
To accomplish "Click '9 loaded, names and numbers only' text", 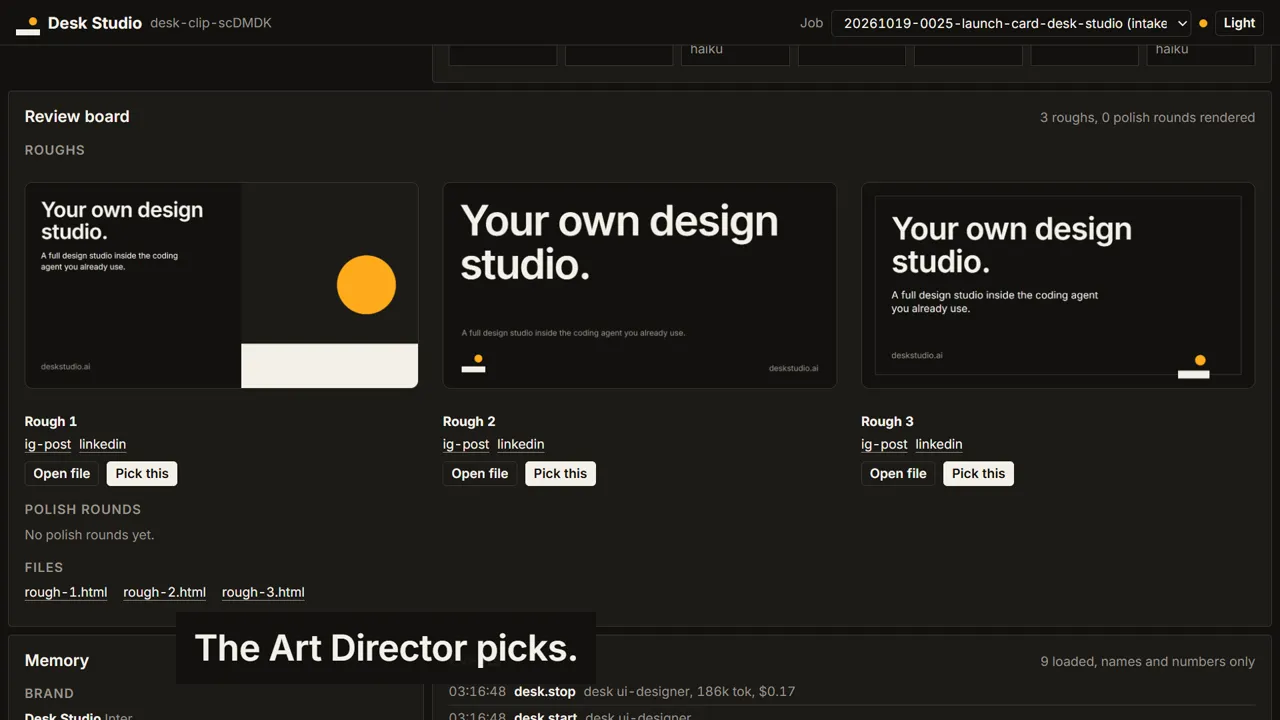I will click(x=1148, y=661).
